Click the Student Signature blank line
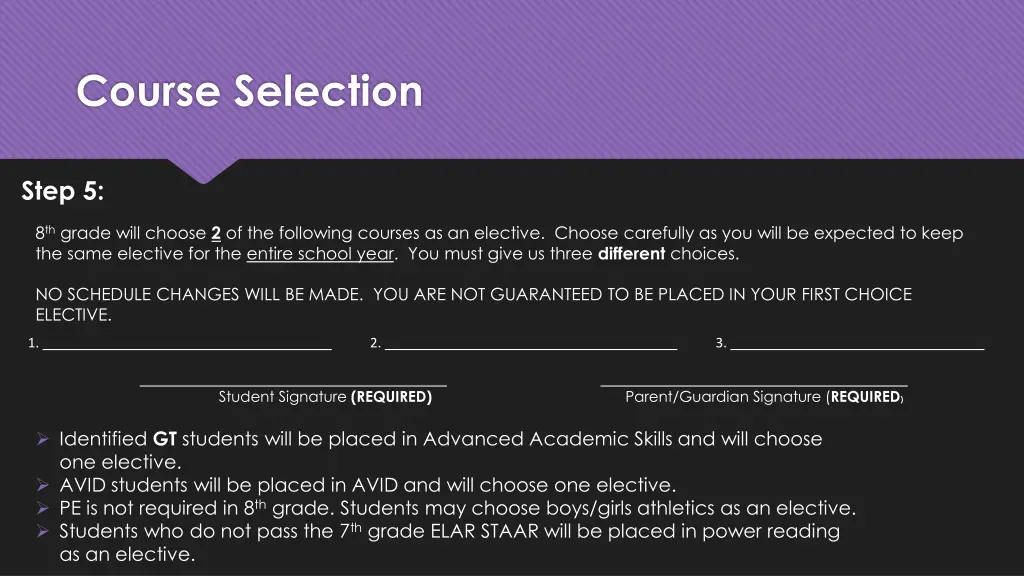Screen dimensions: 1024x576 [x=293, y=383]
